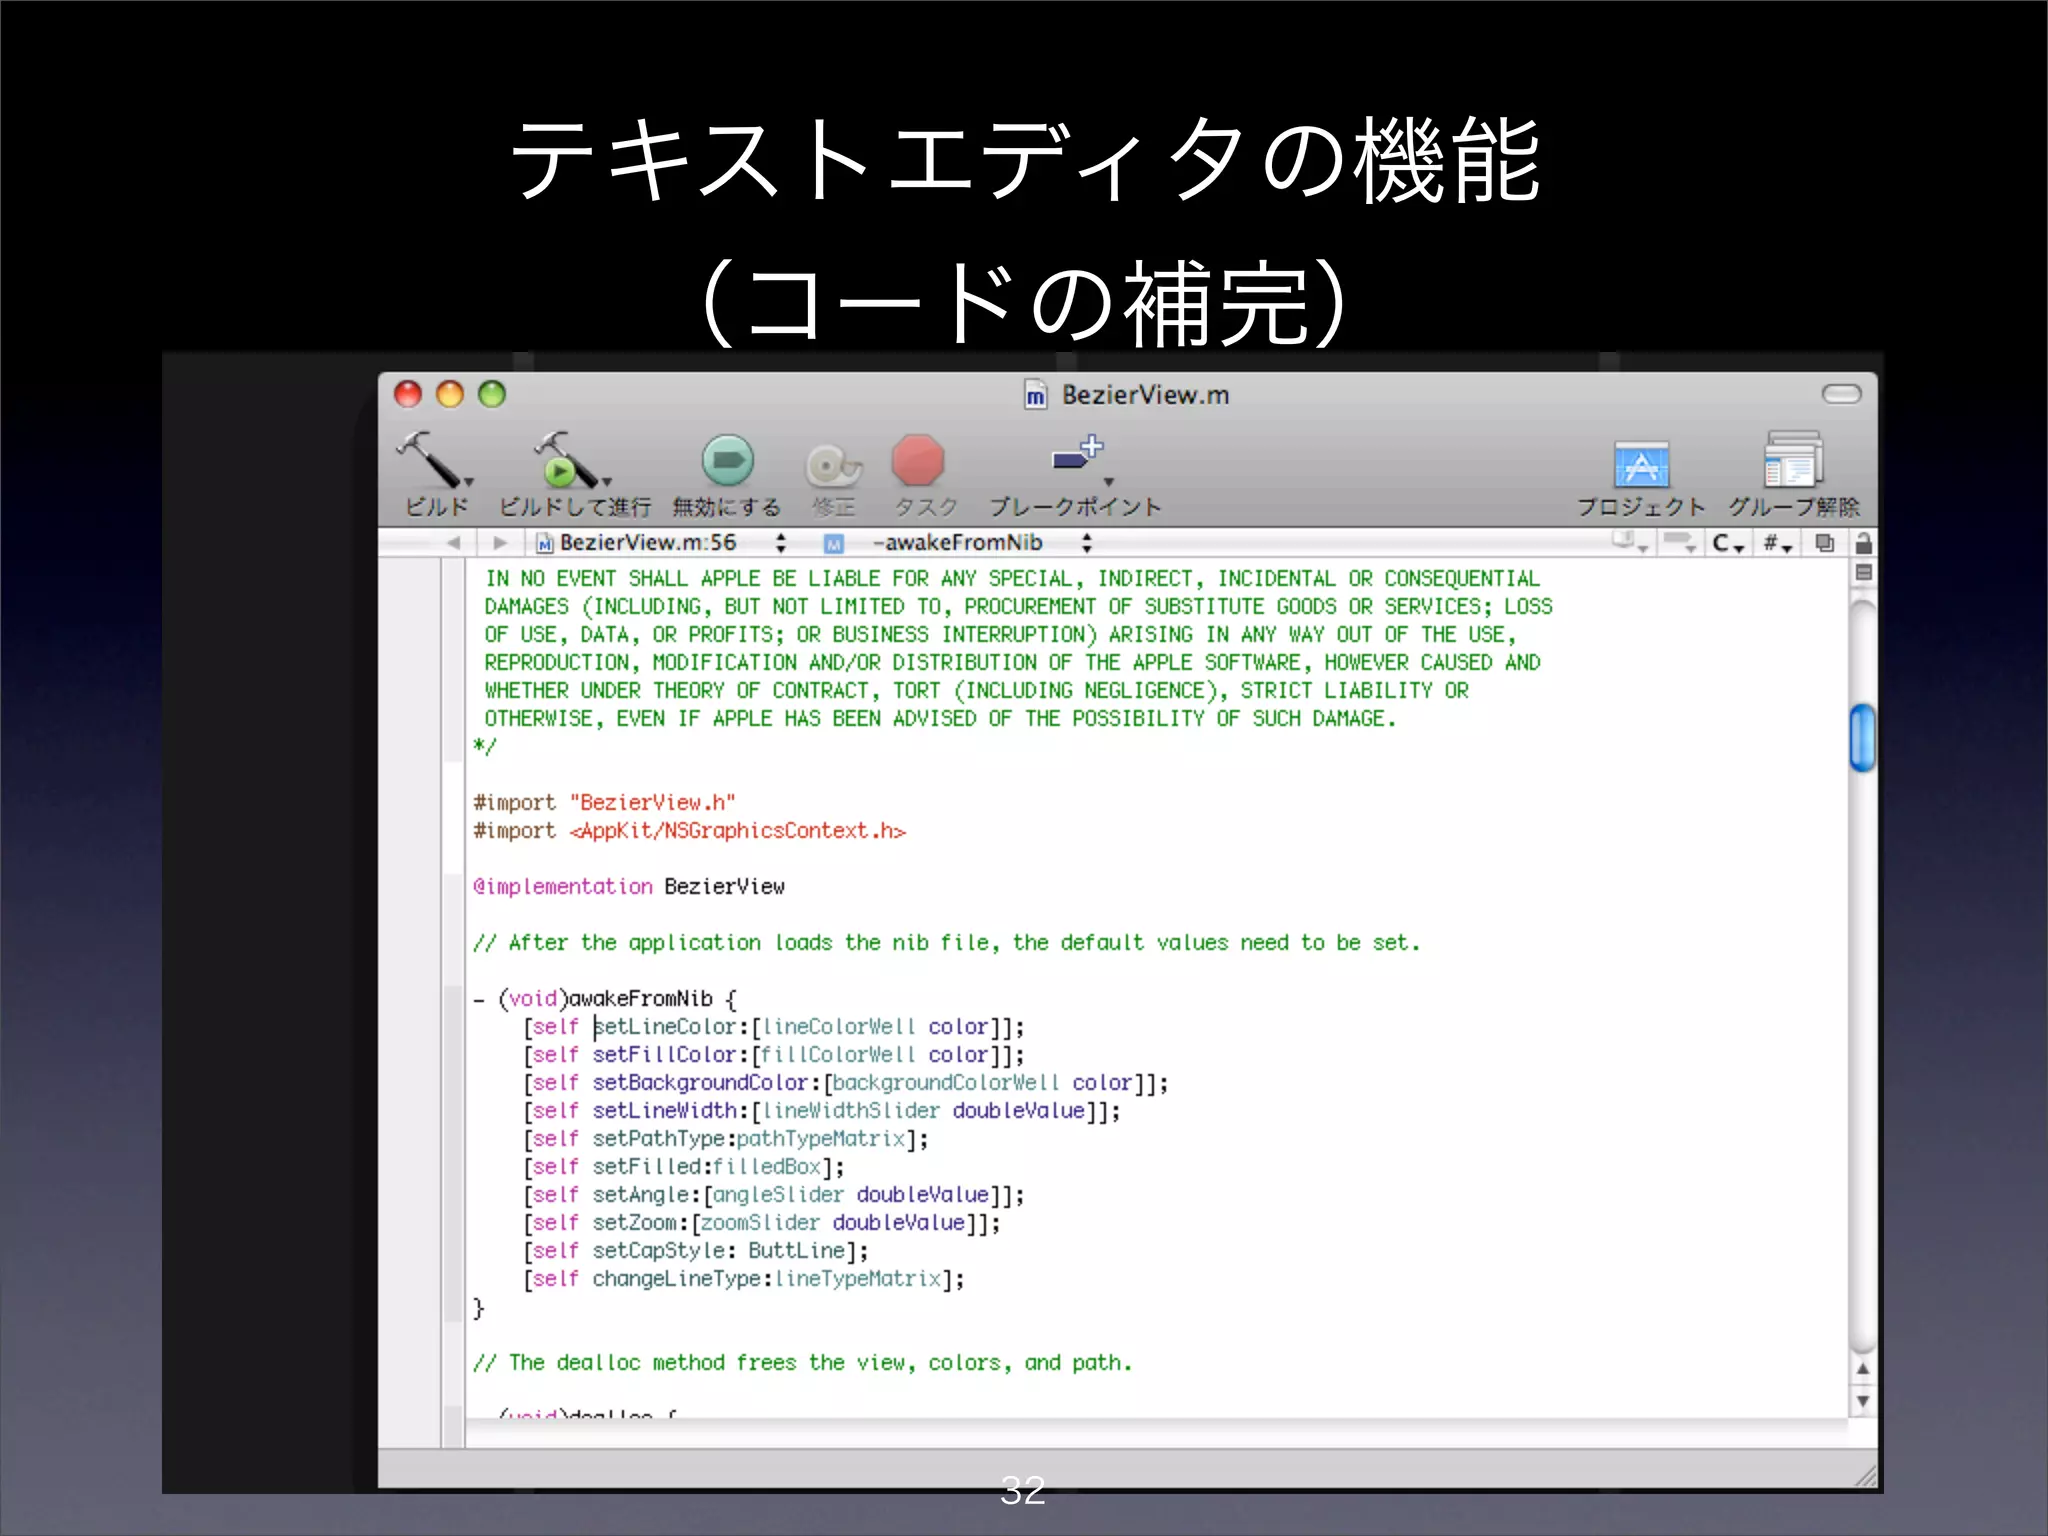Screen dimensions: 2048x1536
Task: Open the BezierView.m:56 file history pop-up
Action: tap(661, 543)
